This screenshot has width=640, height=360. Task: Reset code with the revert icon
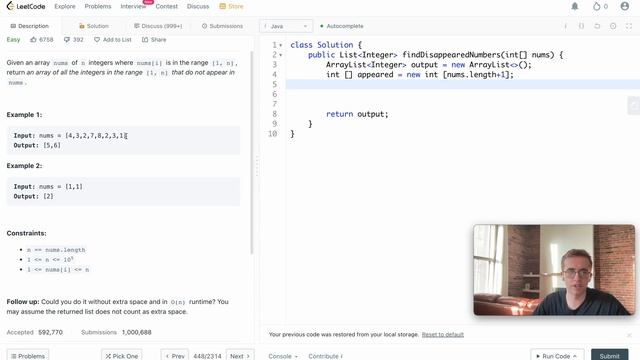click(x=597, y=26)
